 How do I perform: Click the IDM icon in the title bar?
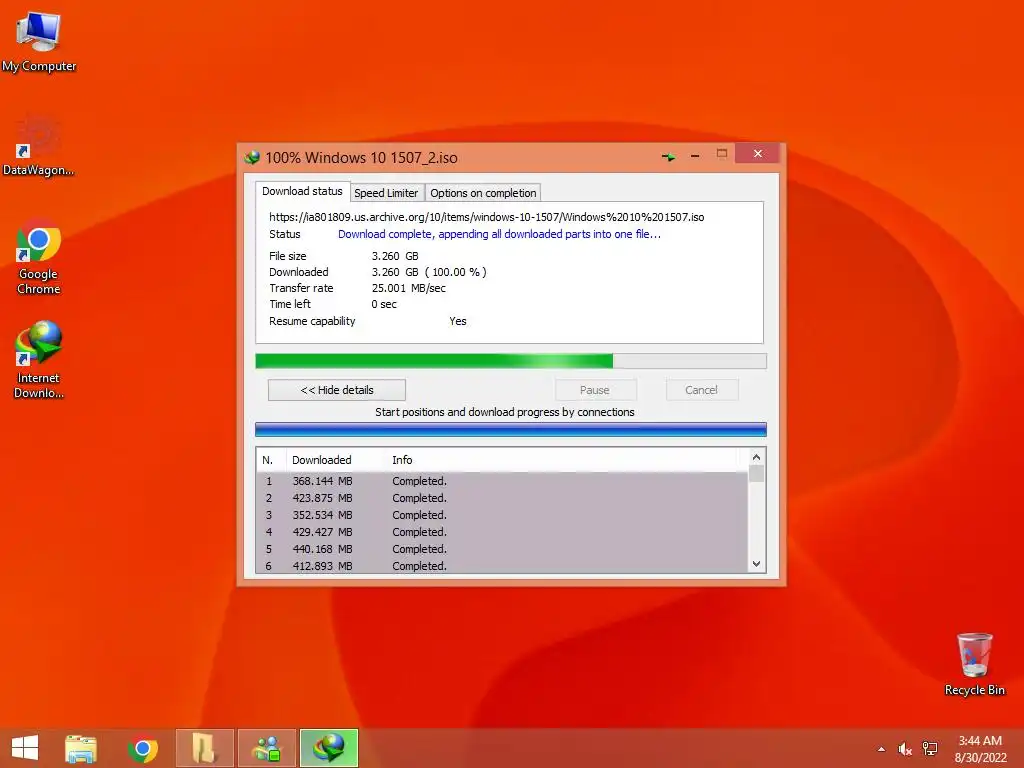(x=252, y=157)
